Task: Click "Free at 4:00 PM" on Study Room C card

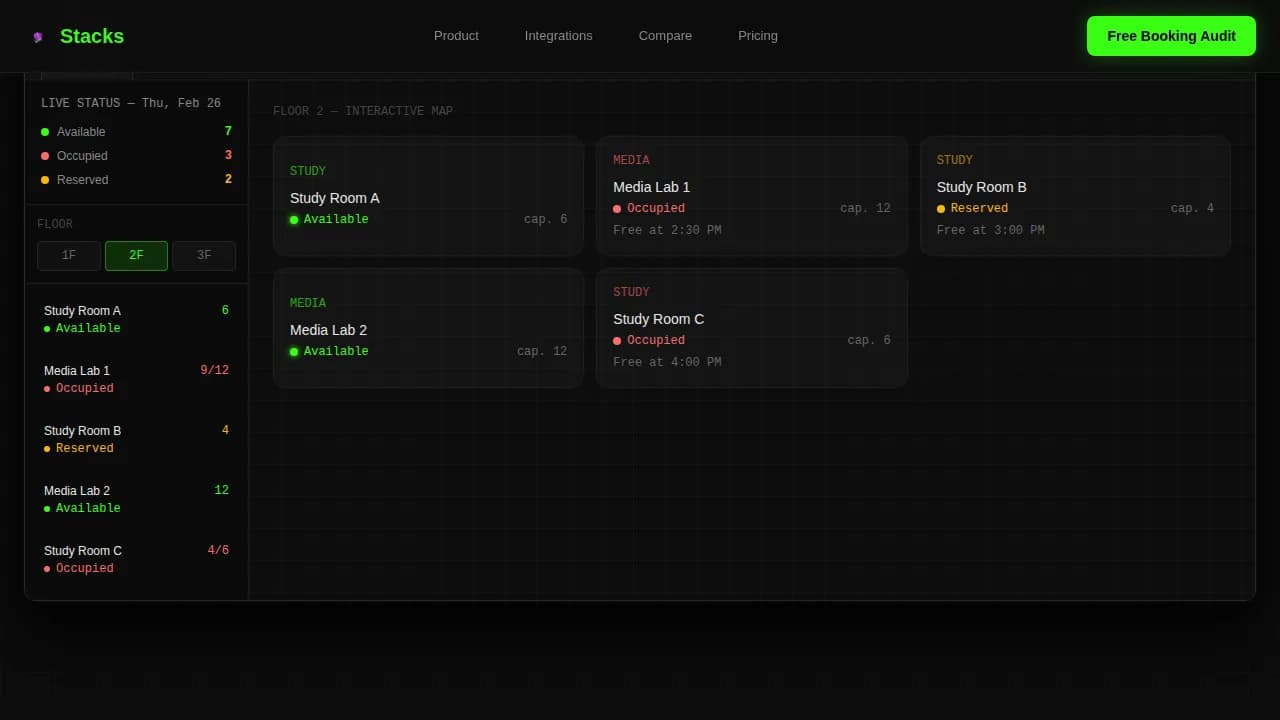Action: click(x=667, y=362)
